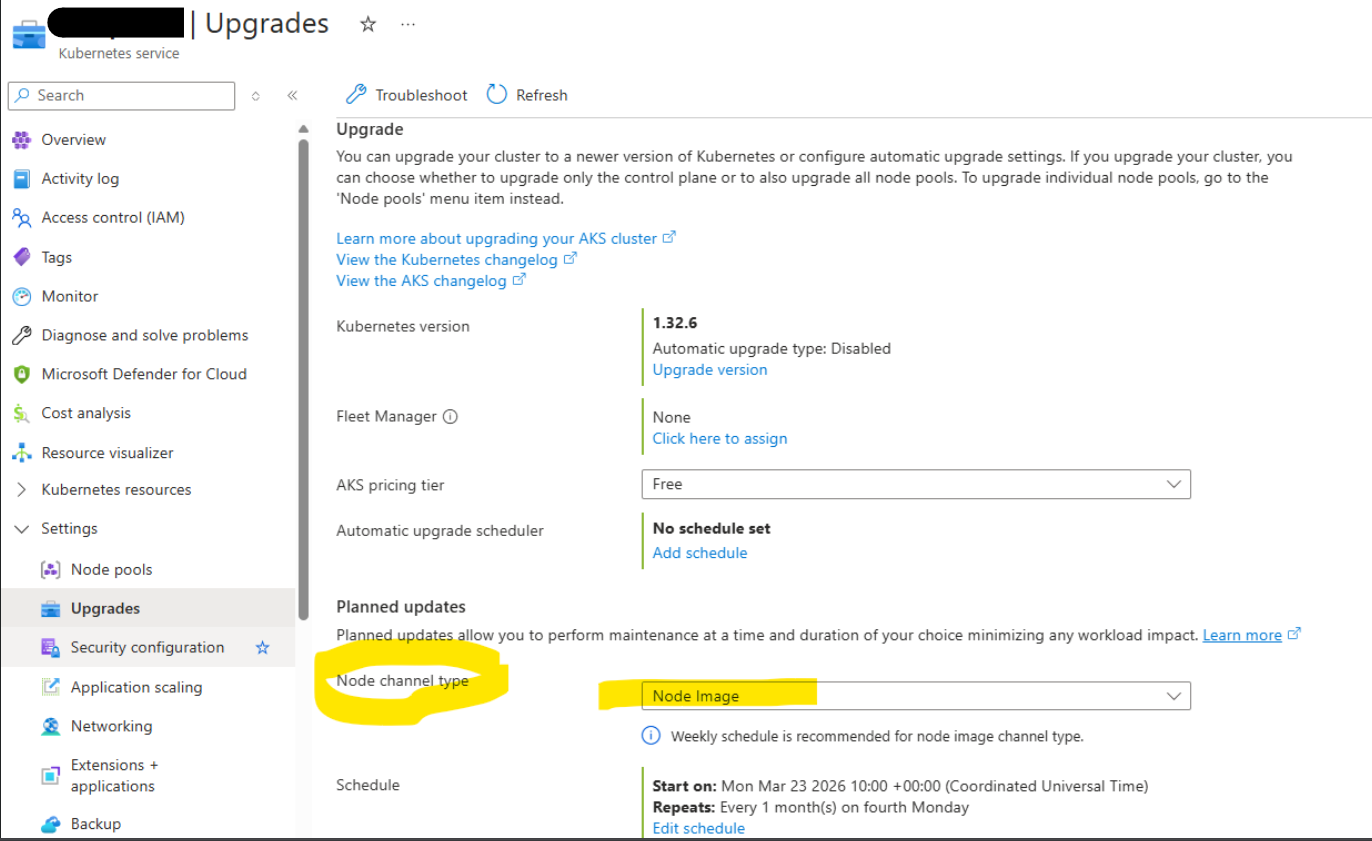
Task: Click the Node pools icon
Action: pos(51,570)
